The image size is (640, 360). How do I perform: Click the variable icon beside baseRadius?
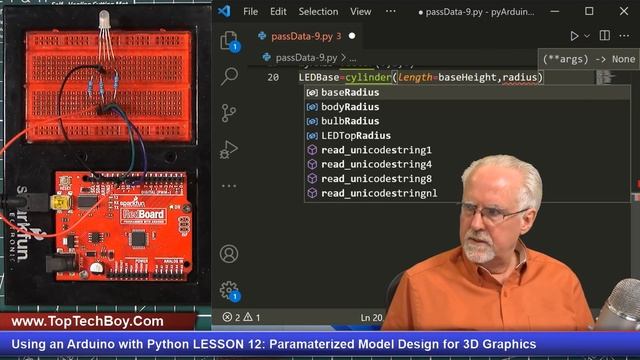(312, 93)
